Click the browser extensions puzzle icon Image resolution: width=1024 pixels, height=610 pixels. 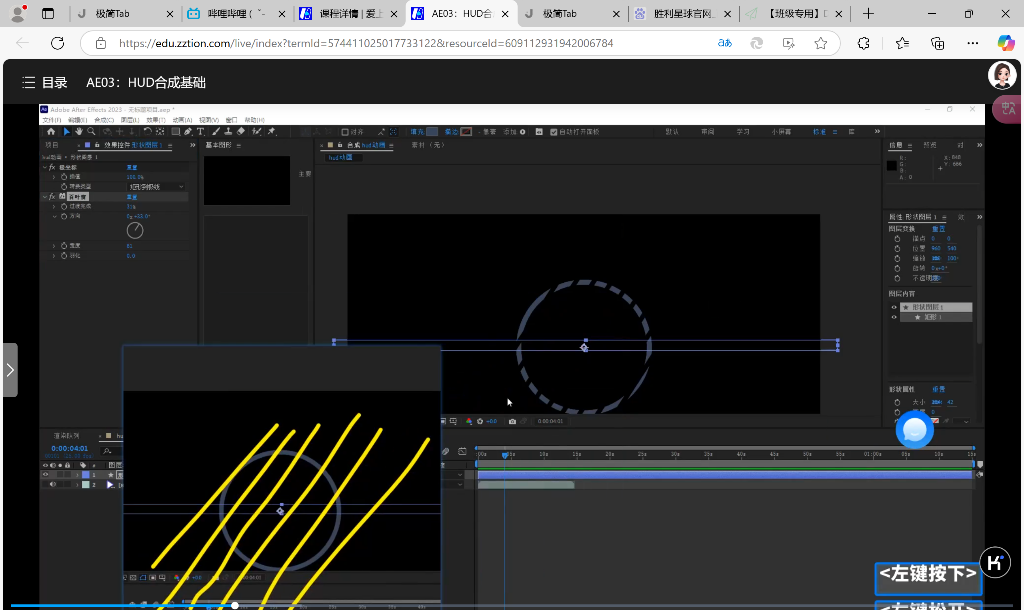coord(863,44)
